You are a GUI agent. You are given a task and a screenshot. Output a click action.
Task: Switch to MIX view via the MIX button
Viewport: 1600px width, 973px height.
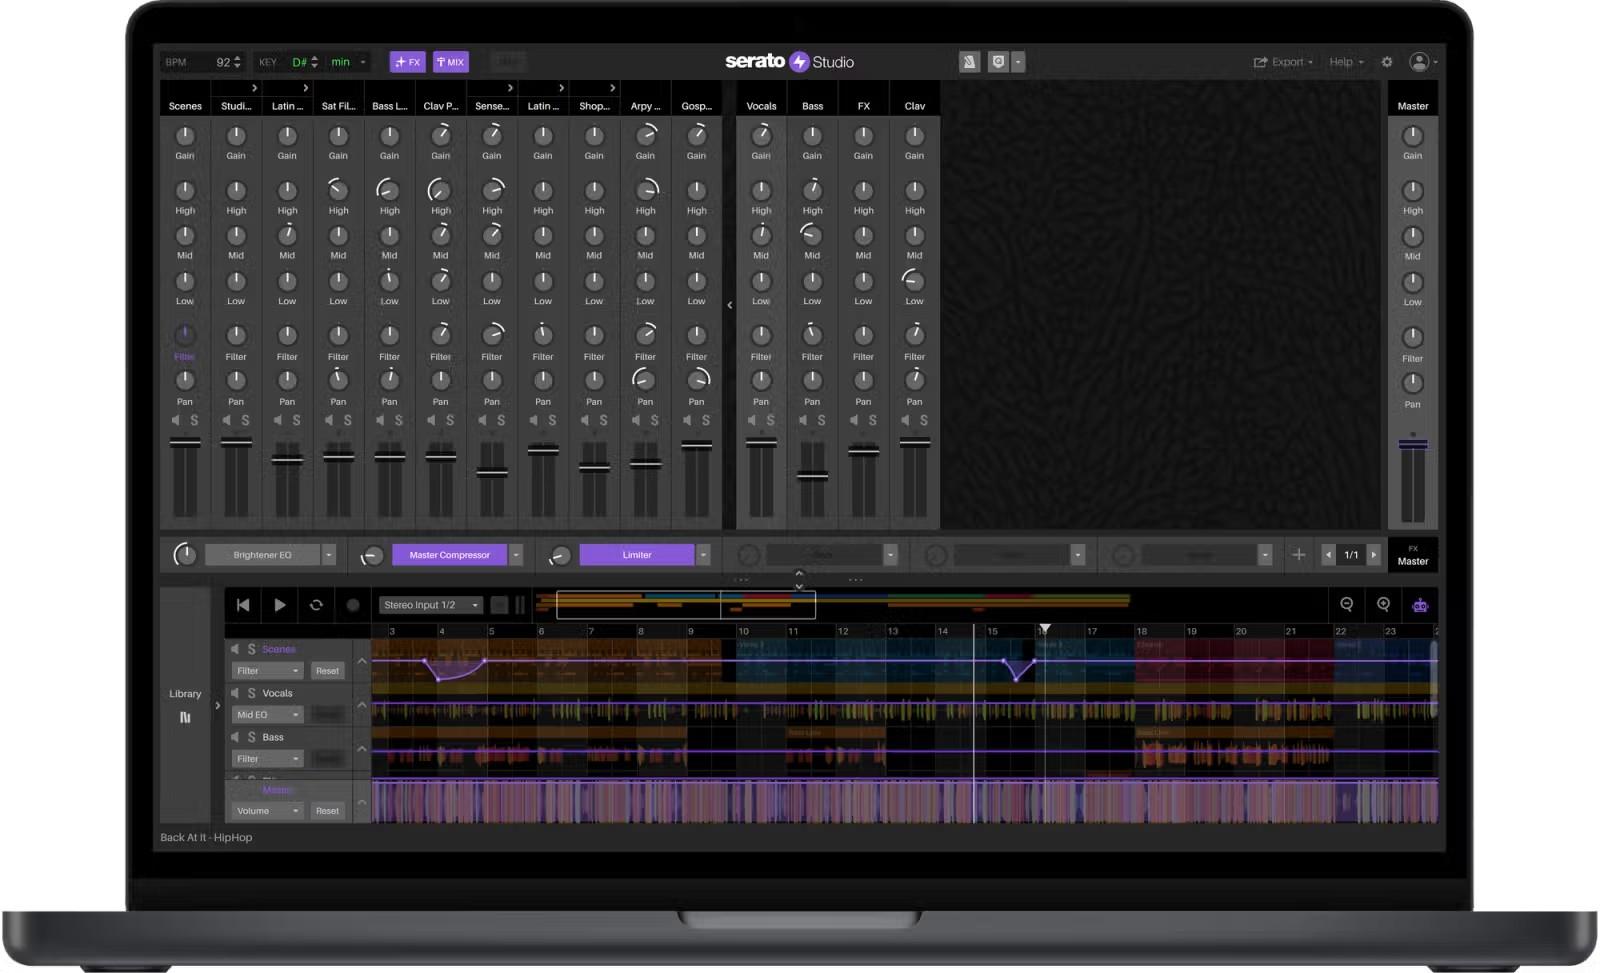(x=450, y=61)
